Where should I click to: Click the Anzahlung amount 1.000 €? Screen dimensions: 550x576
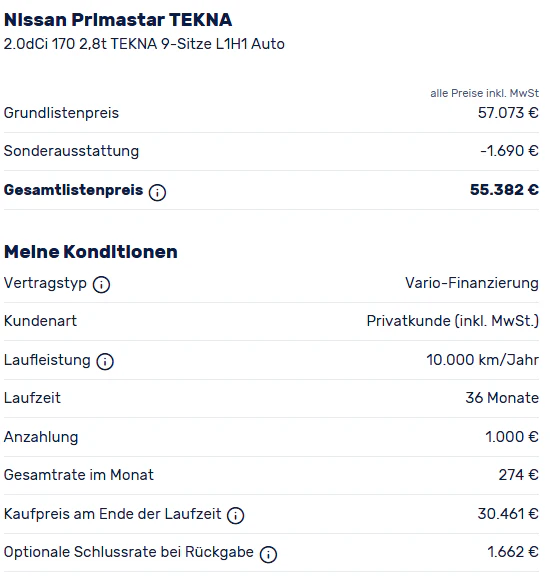512,437
